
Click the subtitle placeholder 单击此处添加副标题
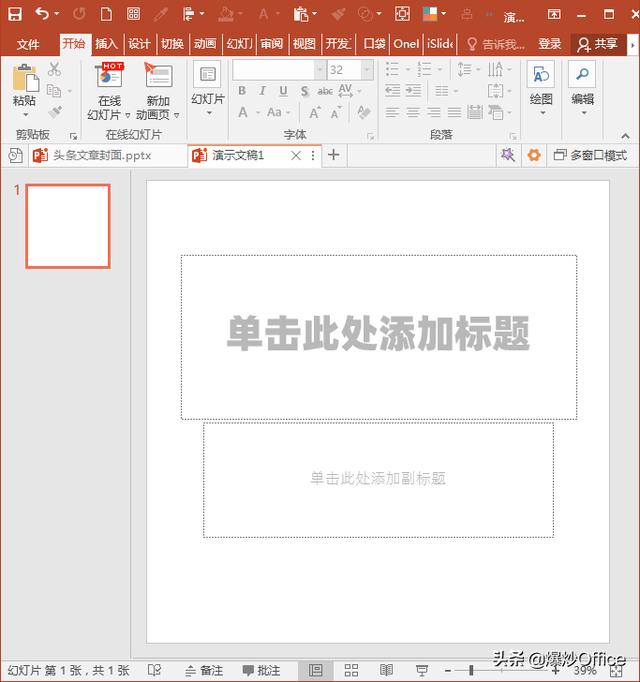378,478
